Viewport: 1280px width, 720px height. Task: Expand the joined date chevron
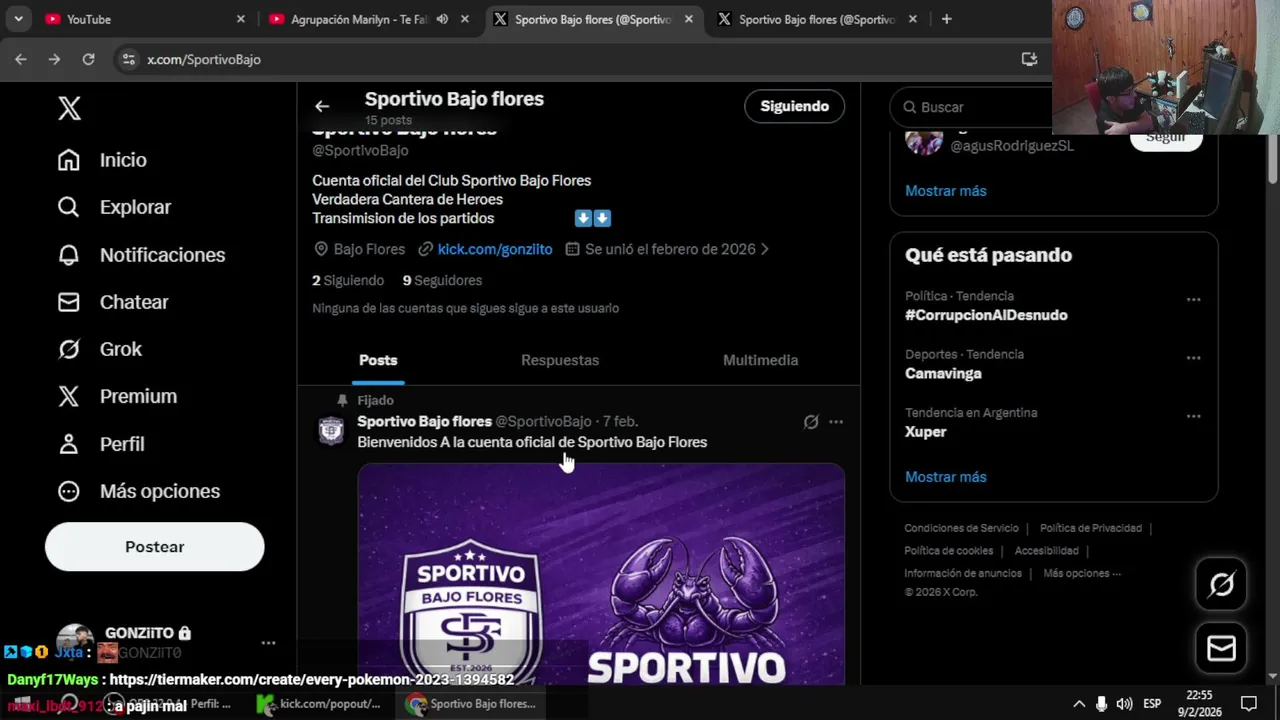point(765,249)
